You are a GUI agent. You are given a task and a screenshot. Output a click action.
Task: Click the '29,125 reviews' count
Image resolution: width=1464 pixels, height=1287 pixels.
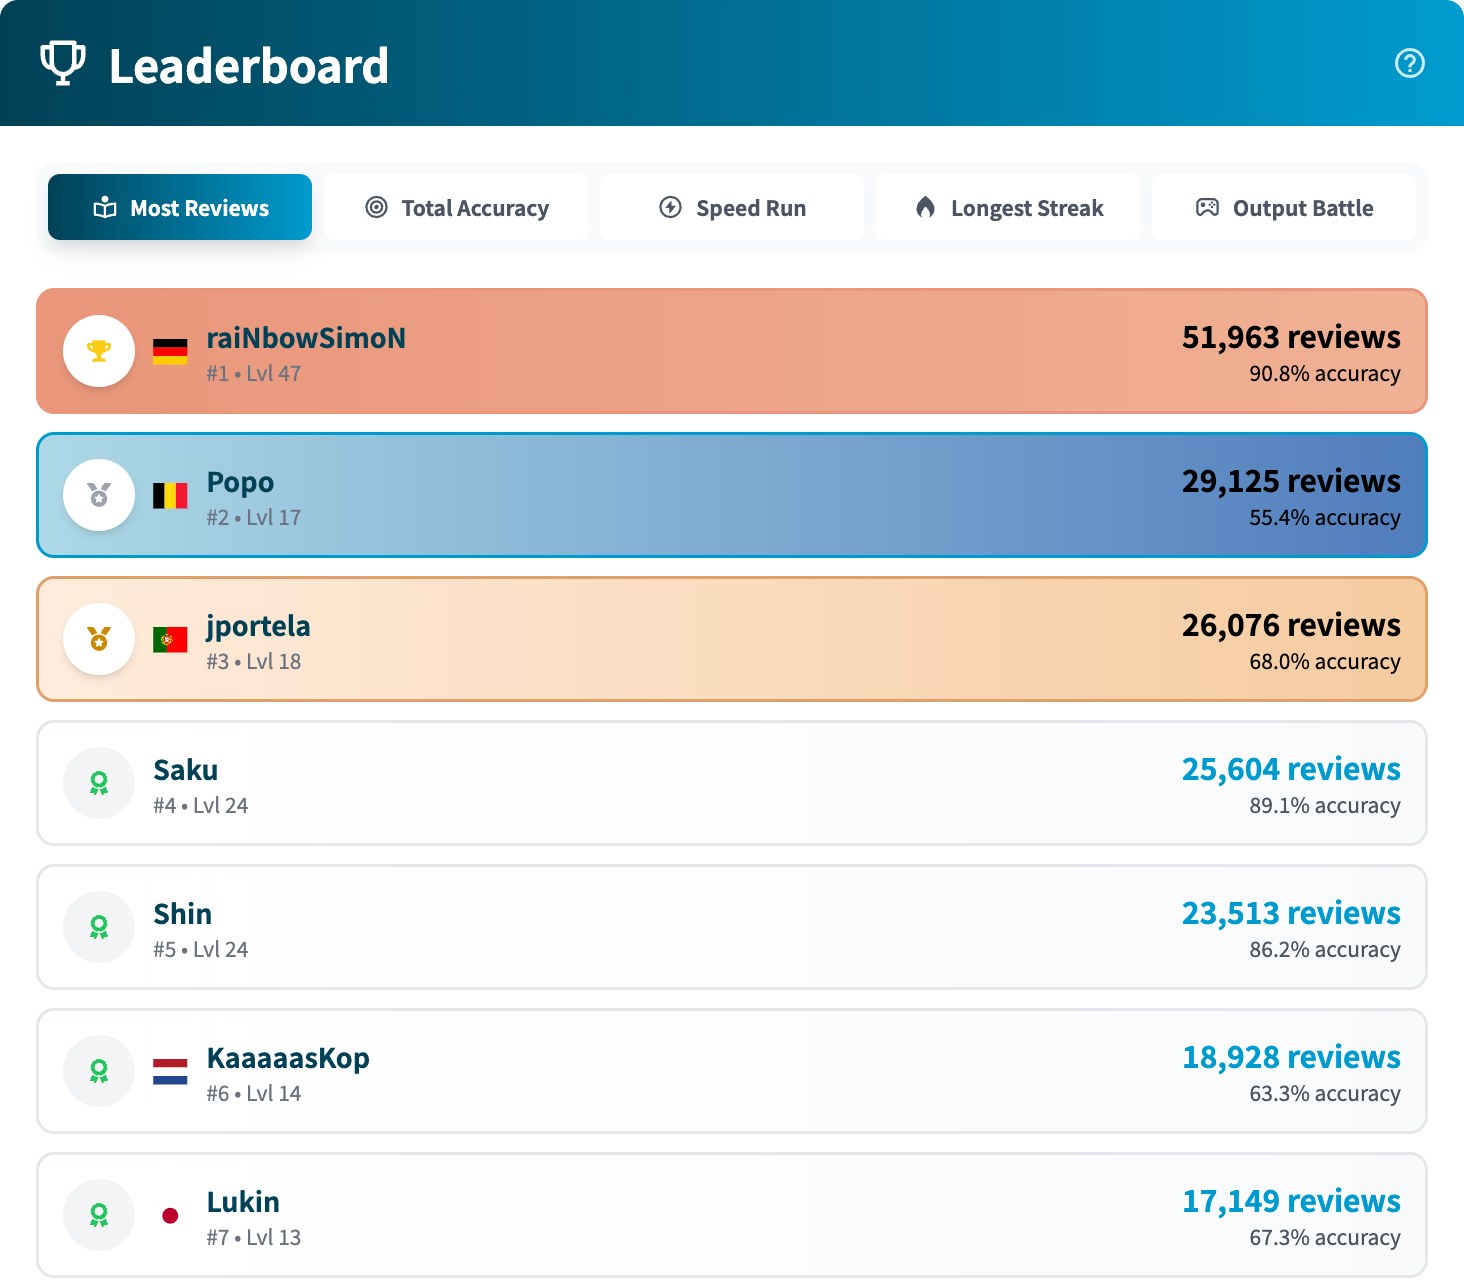(1291, 481)
